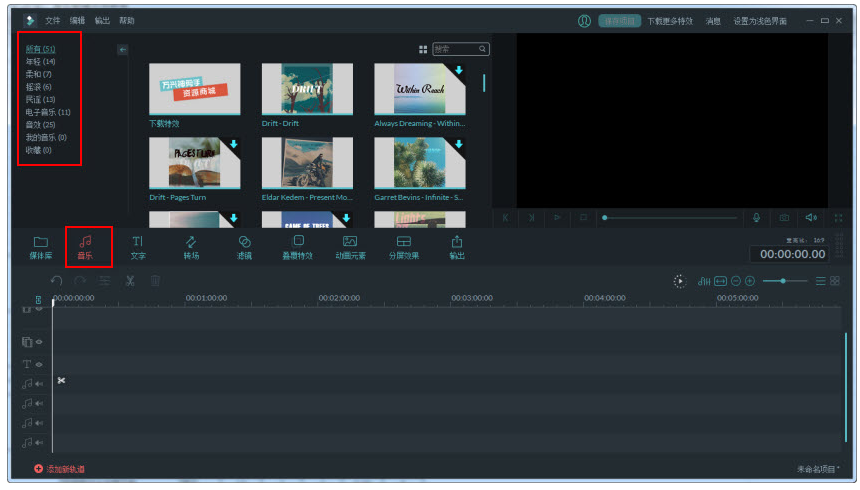Open the 媒体库 media library

click(40, 246)
